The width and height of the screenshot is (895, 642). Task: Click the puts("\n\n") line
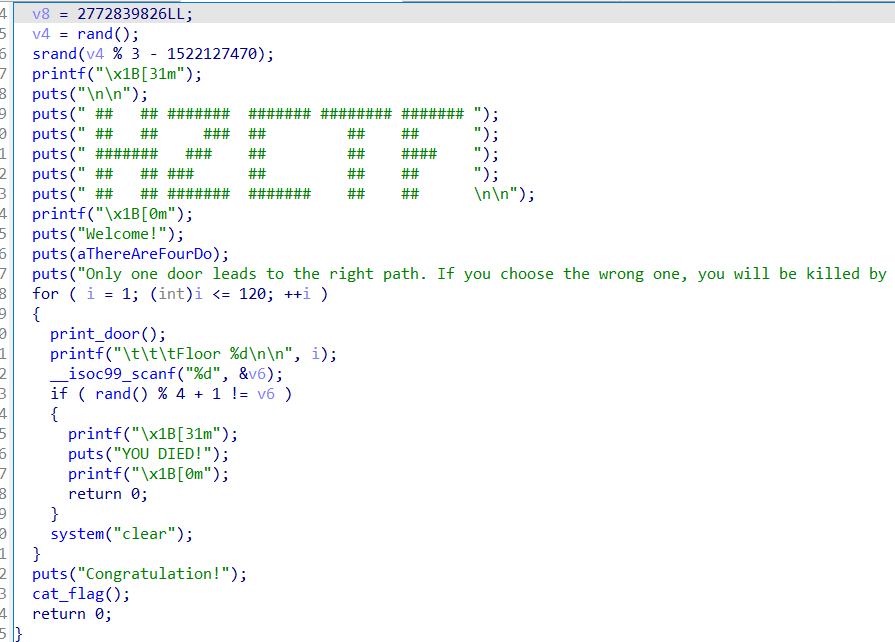click(x=90, y=94)
